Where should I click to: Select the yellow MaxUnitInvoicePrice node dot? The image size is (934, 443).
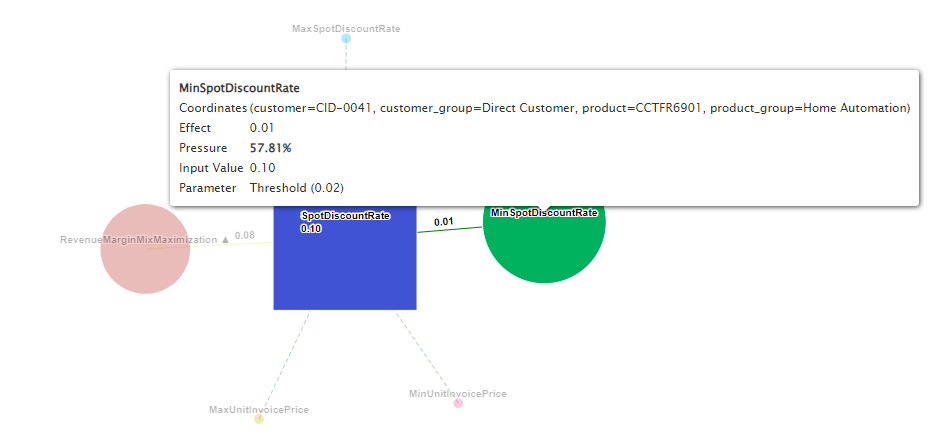(259, 419)
